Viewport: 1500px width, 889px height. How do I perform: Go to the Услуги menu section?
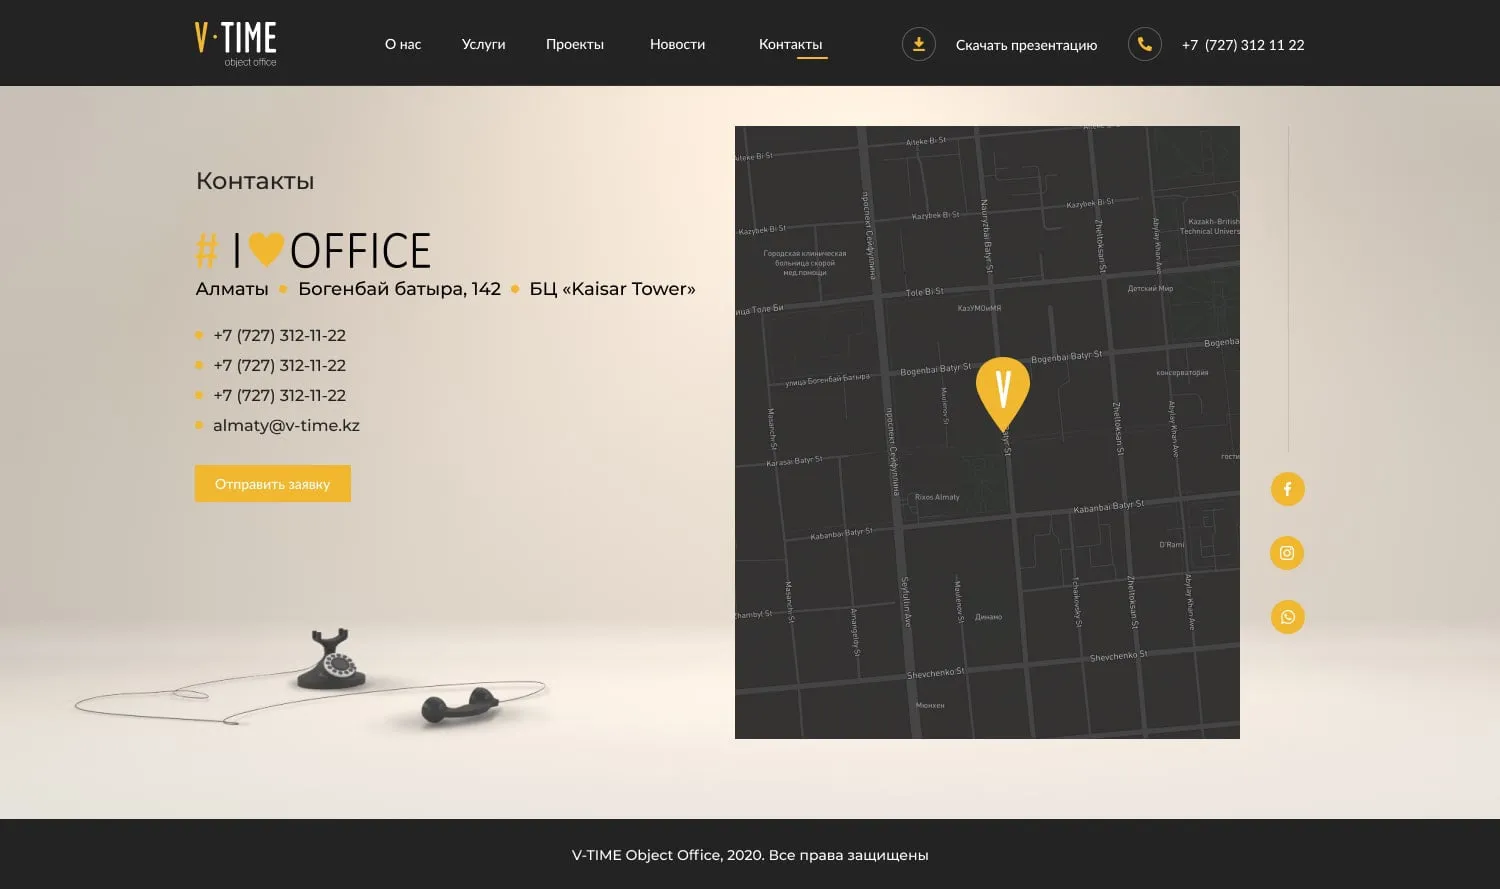point(483,44)
